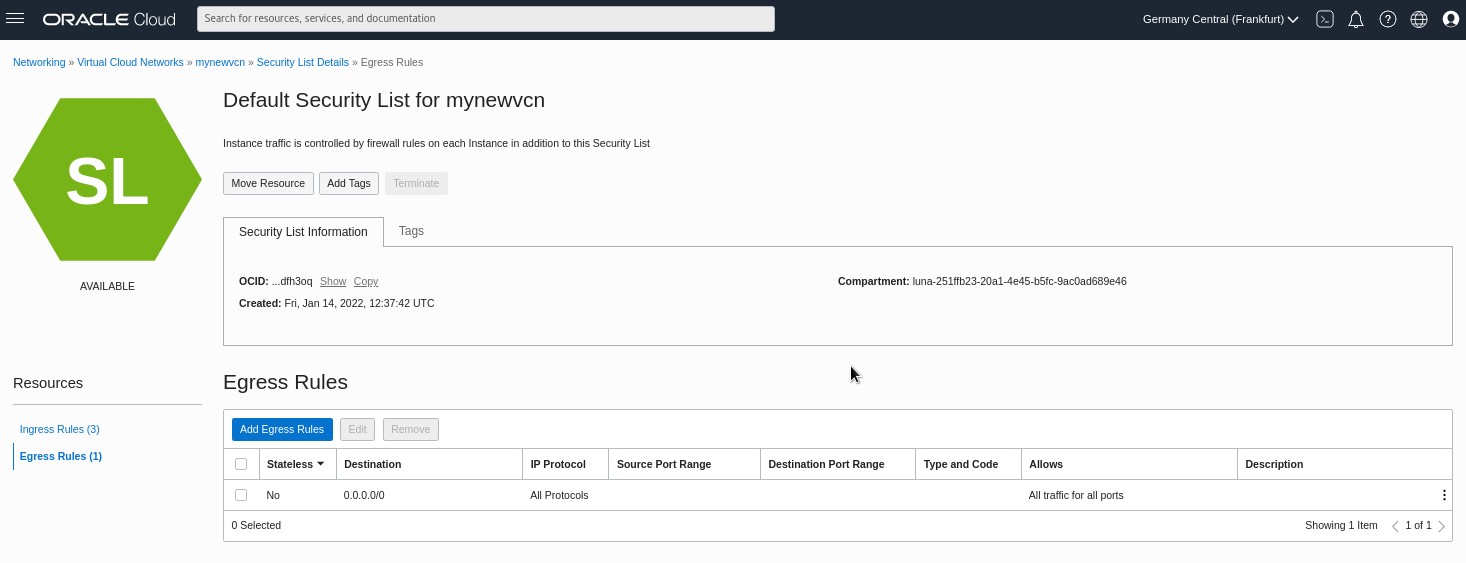Screen dimensions: 1466x563
Task: Click the All Protocols cell
Action: coord(559,495)
